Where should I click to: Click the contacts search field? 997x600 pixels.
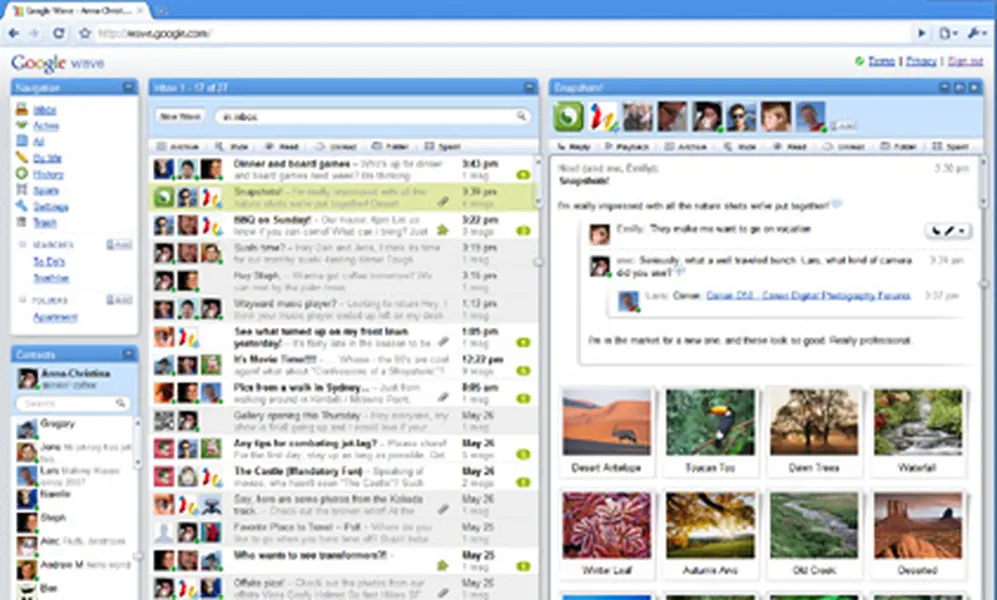74,403
